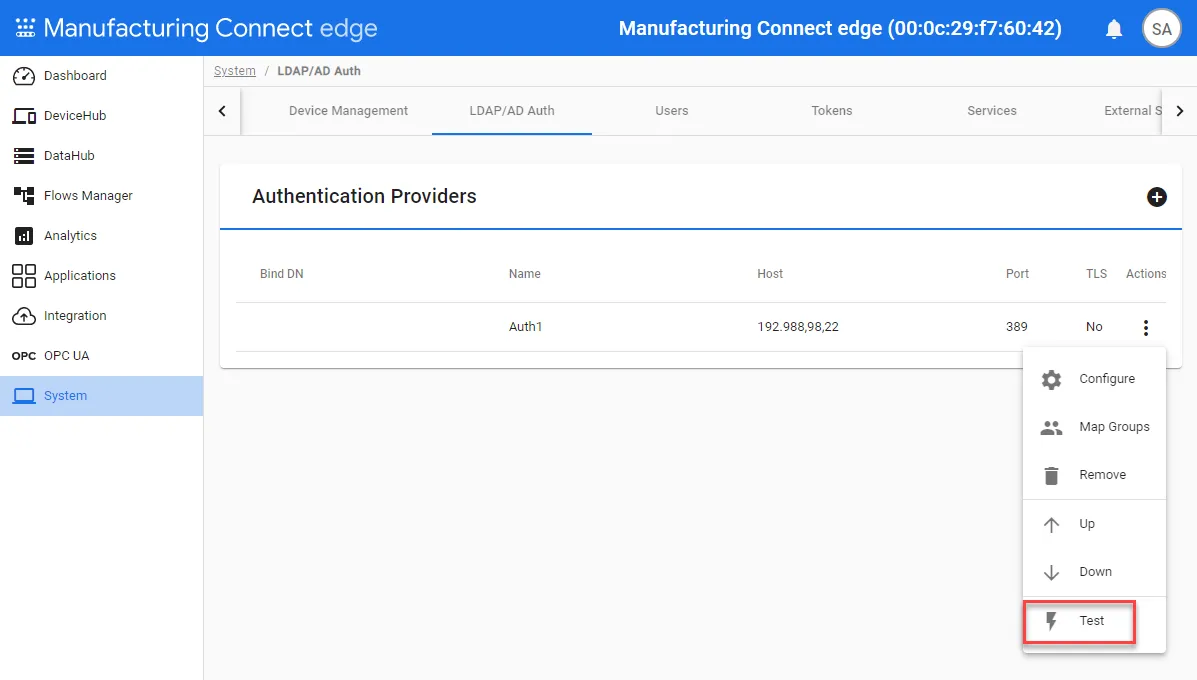This screenshot has width=1197, height=680.
Task: Go to DataHub in the sidebar
Action: click(x=102, y=156)
